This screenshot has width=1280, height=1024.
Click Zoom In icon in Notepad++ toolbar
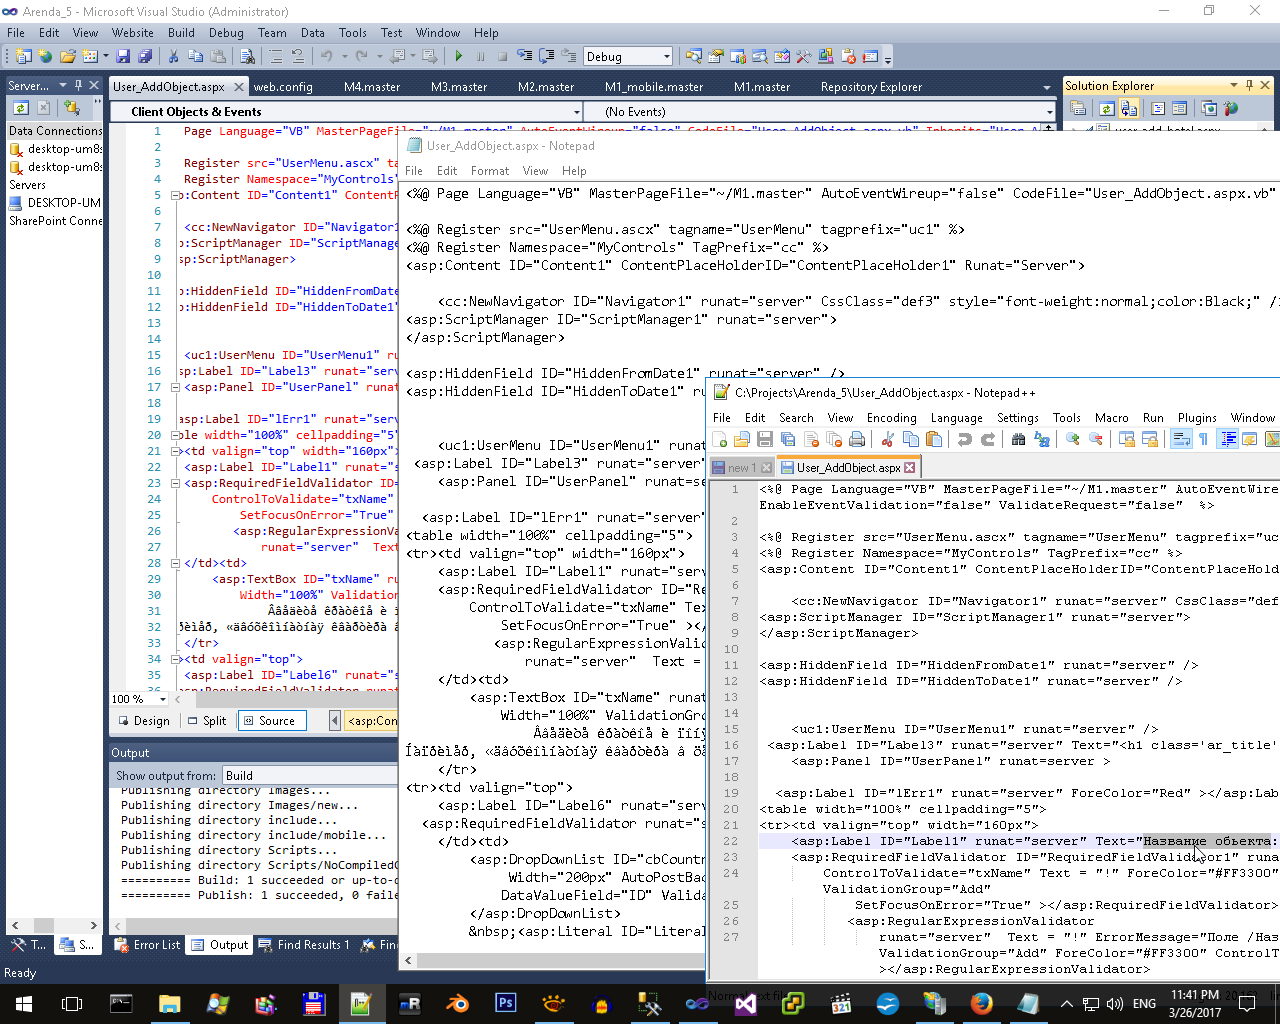[1073, 439]
